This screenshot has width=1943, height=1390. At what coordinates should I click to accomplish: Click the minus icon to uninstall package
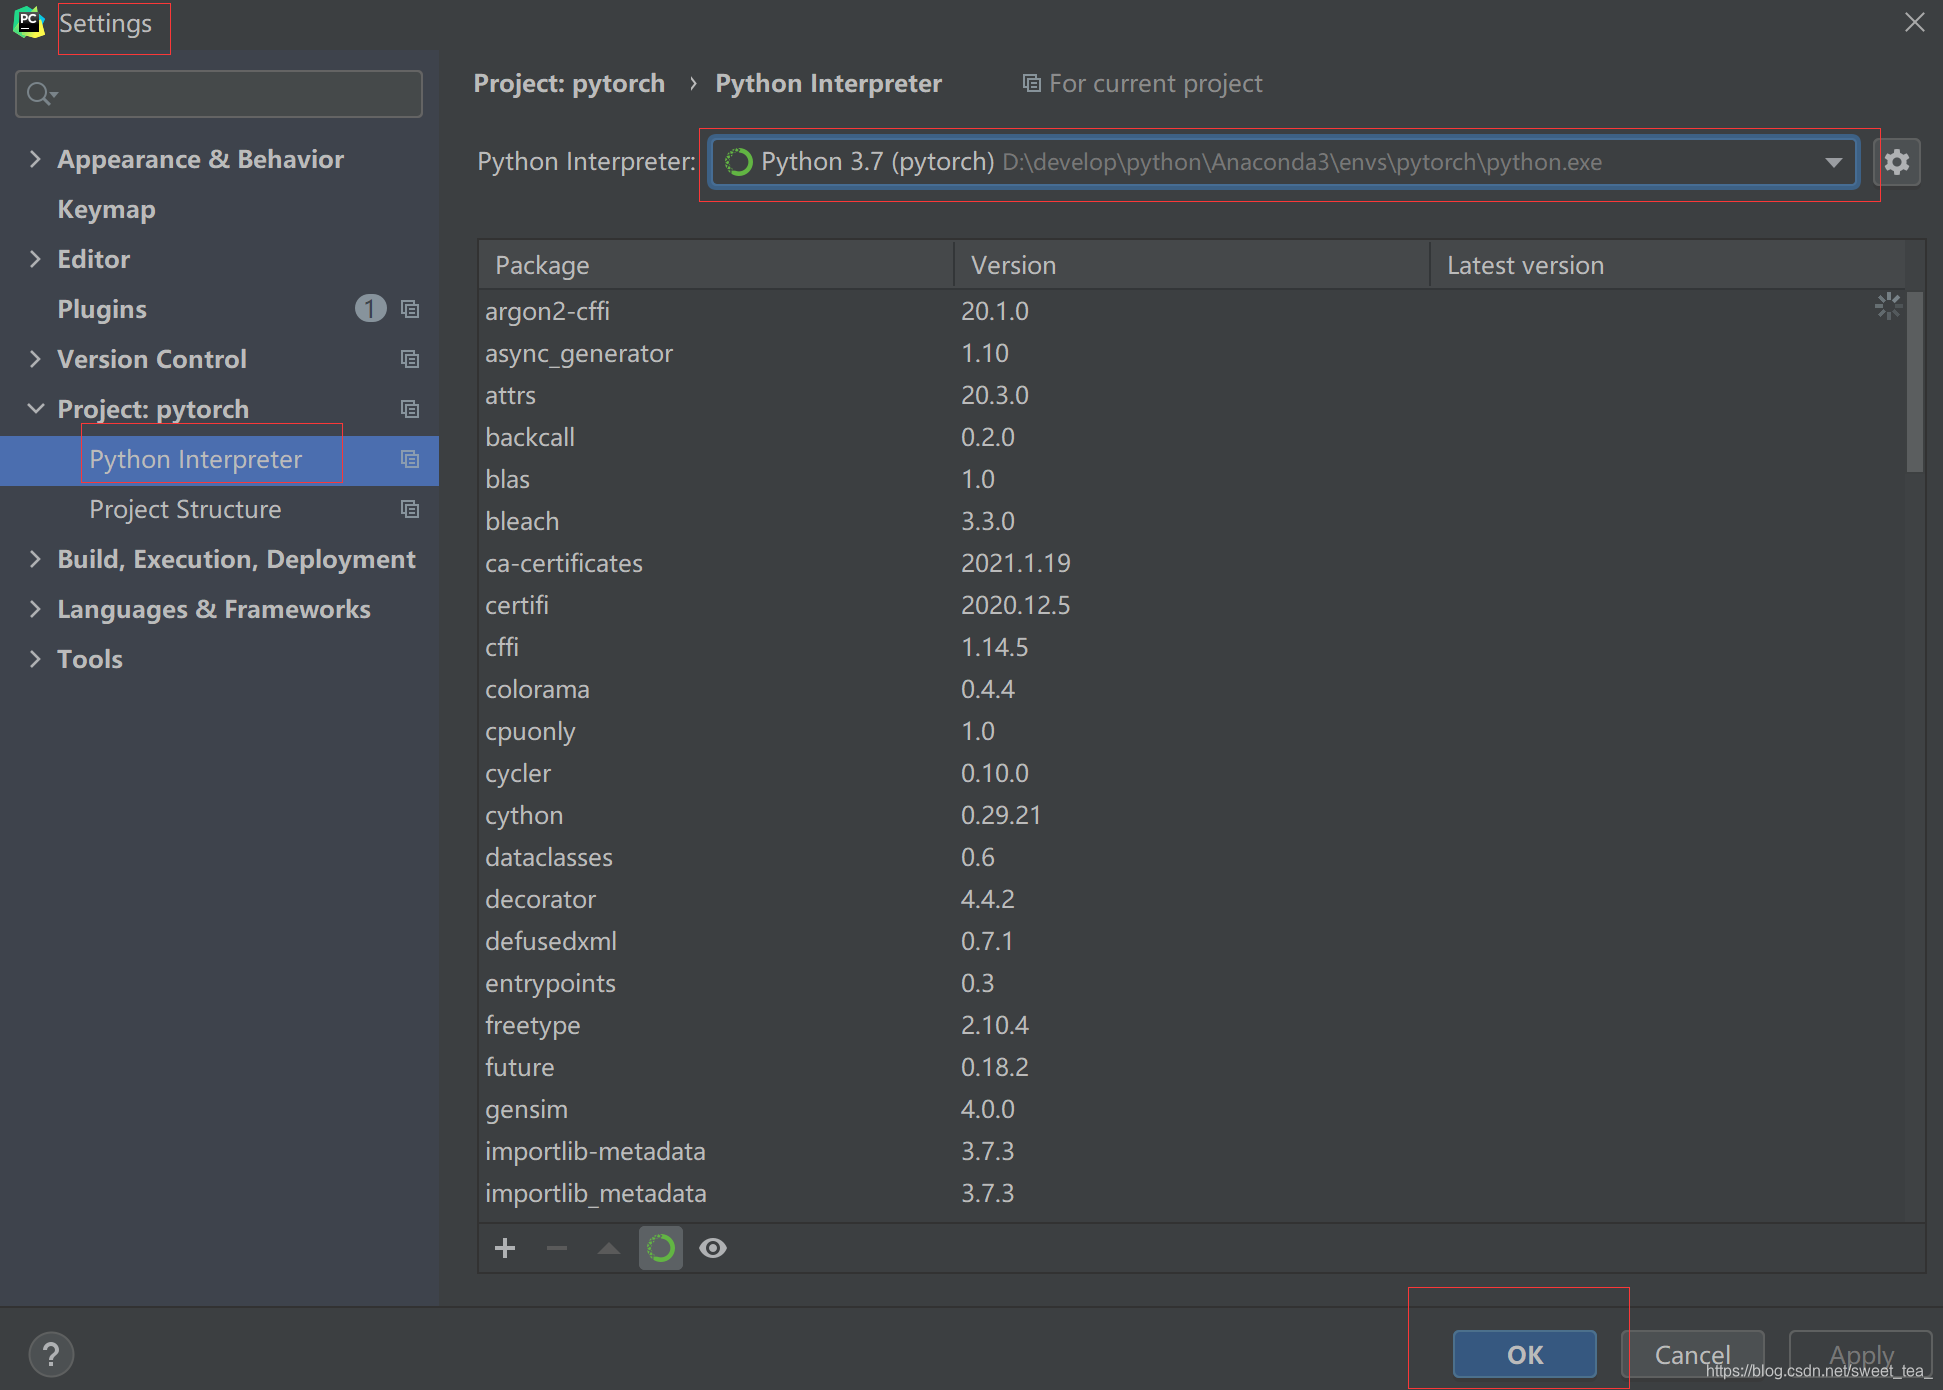(x=557, y=1248)
